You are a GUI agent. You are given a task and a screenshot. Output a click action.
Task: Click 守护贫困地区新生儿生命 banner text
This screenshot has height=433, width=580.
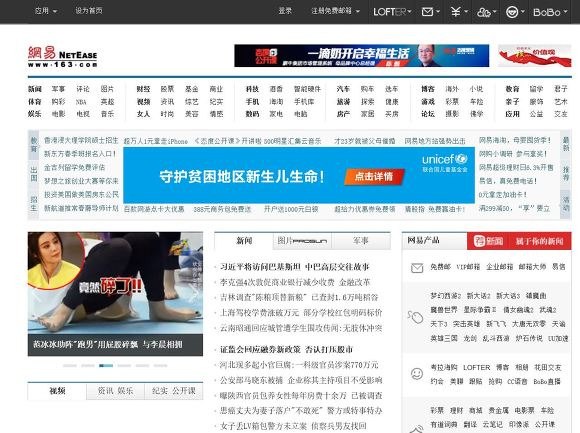pyautogui.click(x=242, y=176)
